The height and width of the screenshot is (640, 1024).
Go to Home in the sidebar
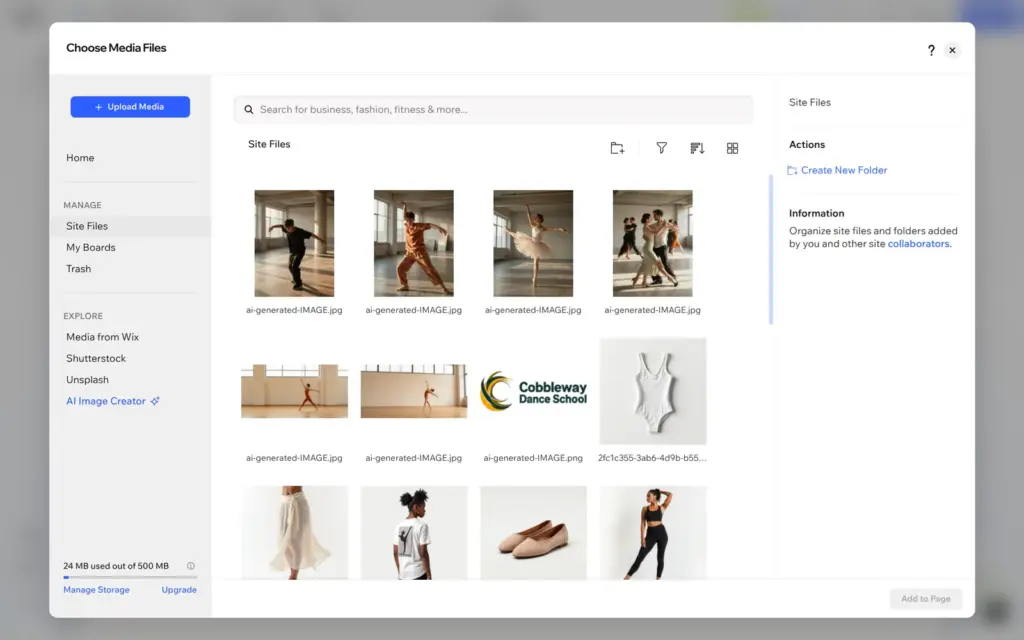80,158
